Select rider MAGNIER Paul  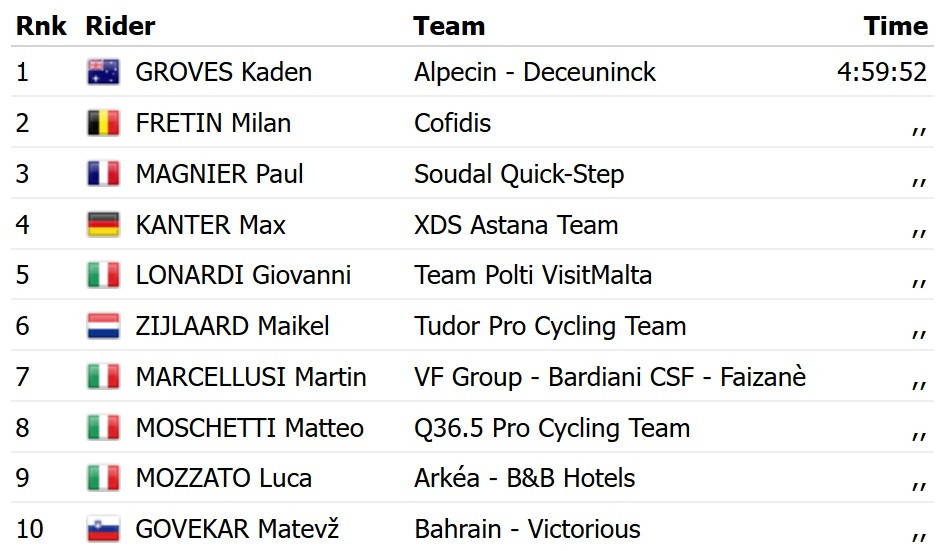(219, 175)
